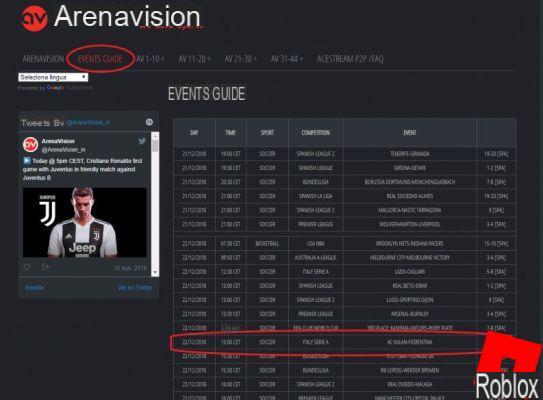This screenshot has width=543, height=400.
Task: Click the 5-6 [SPA] channel cell
Action: (x=496, y=272)
